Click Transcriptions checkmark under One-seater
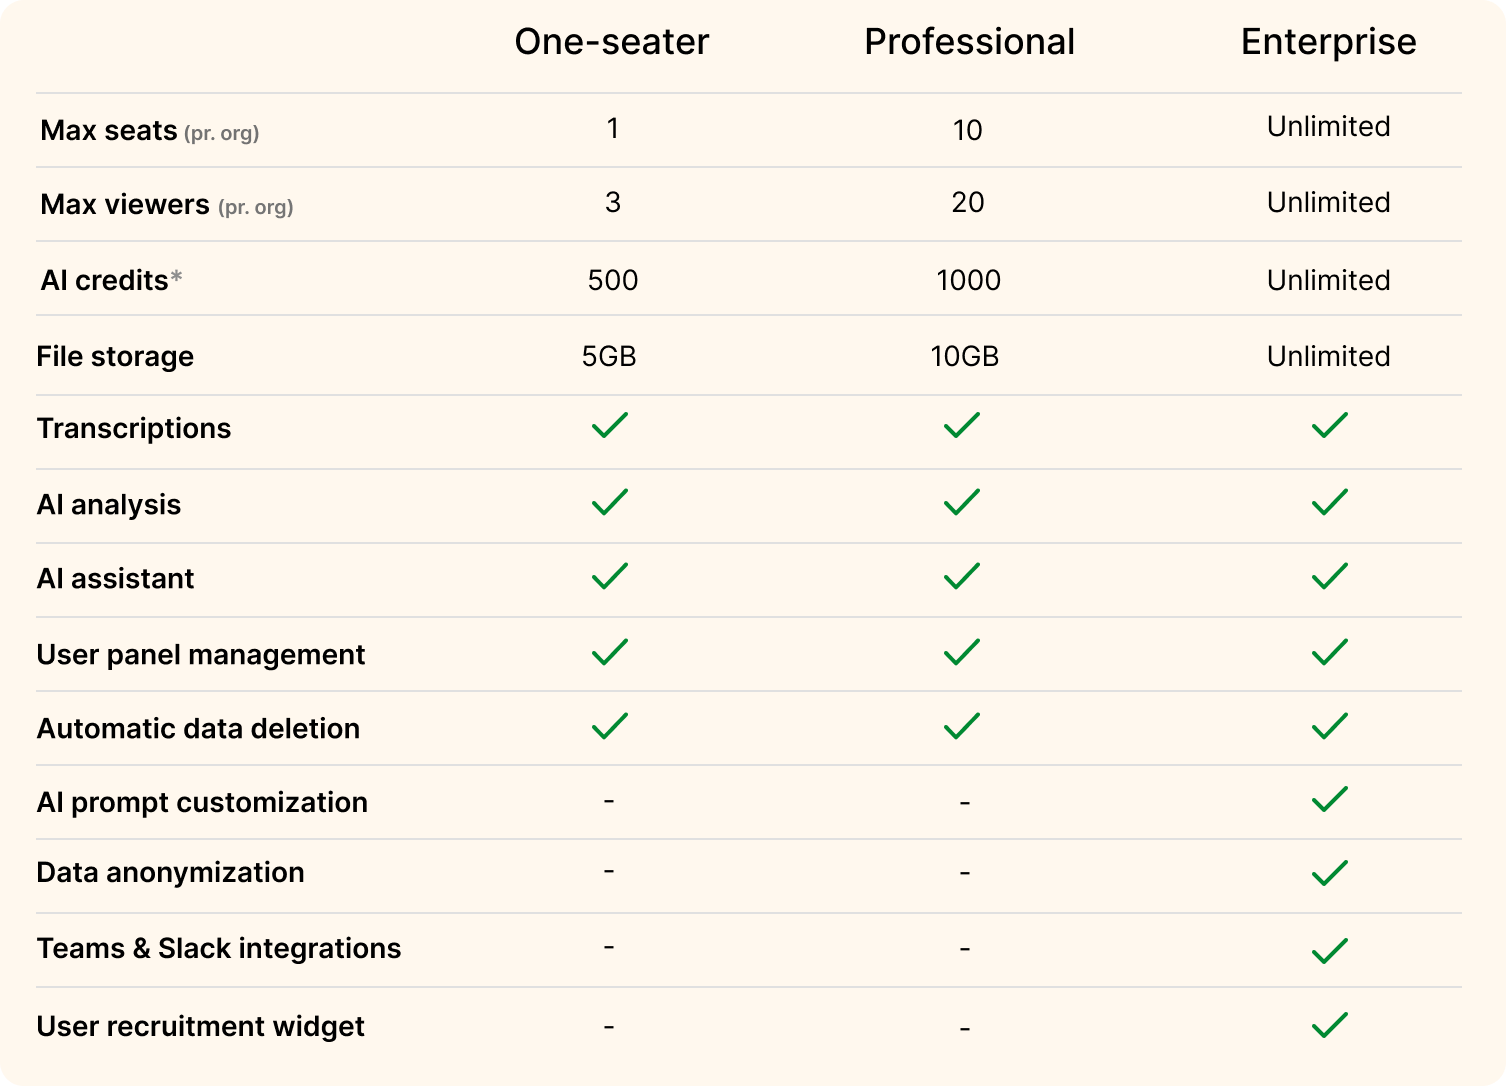 click(610, 426)
